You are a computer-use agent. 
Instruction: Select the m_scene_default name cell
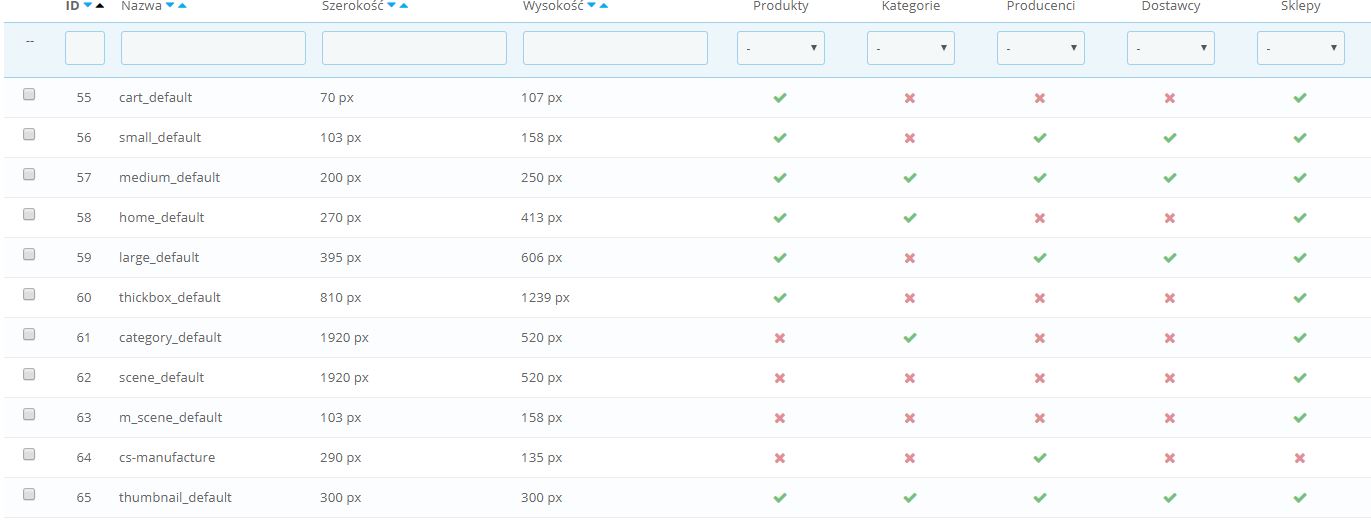171,418
